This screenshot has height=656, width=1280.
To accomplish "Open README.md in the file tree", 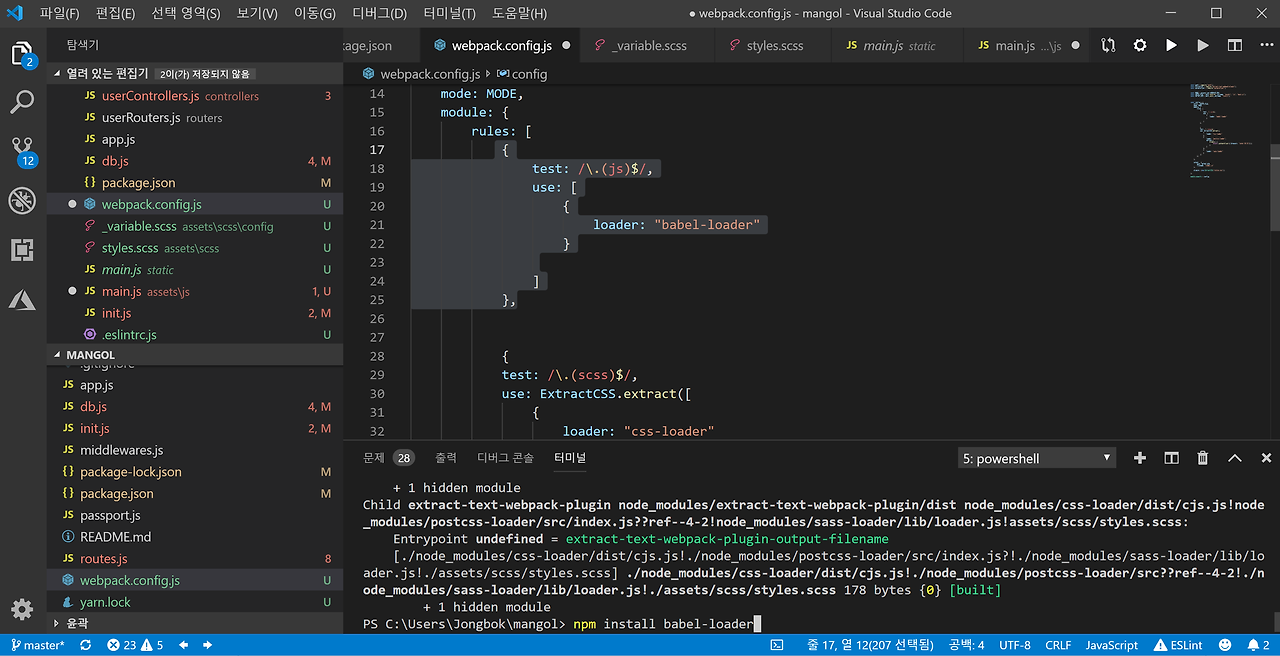I will tap(195, 537).
